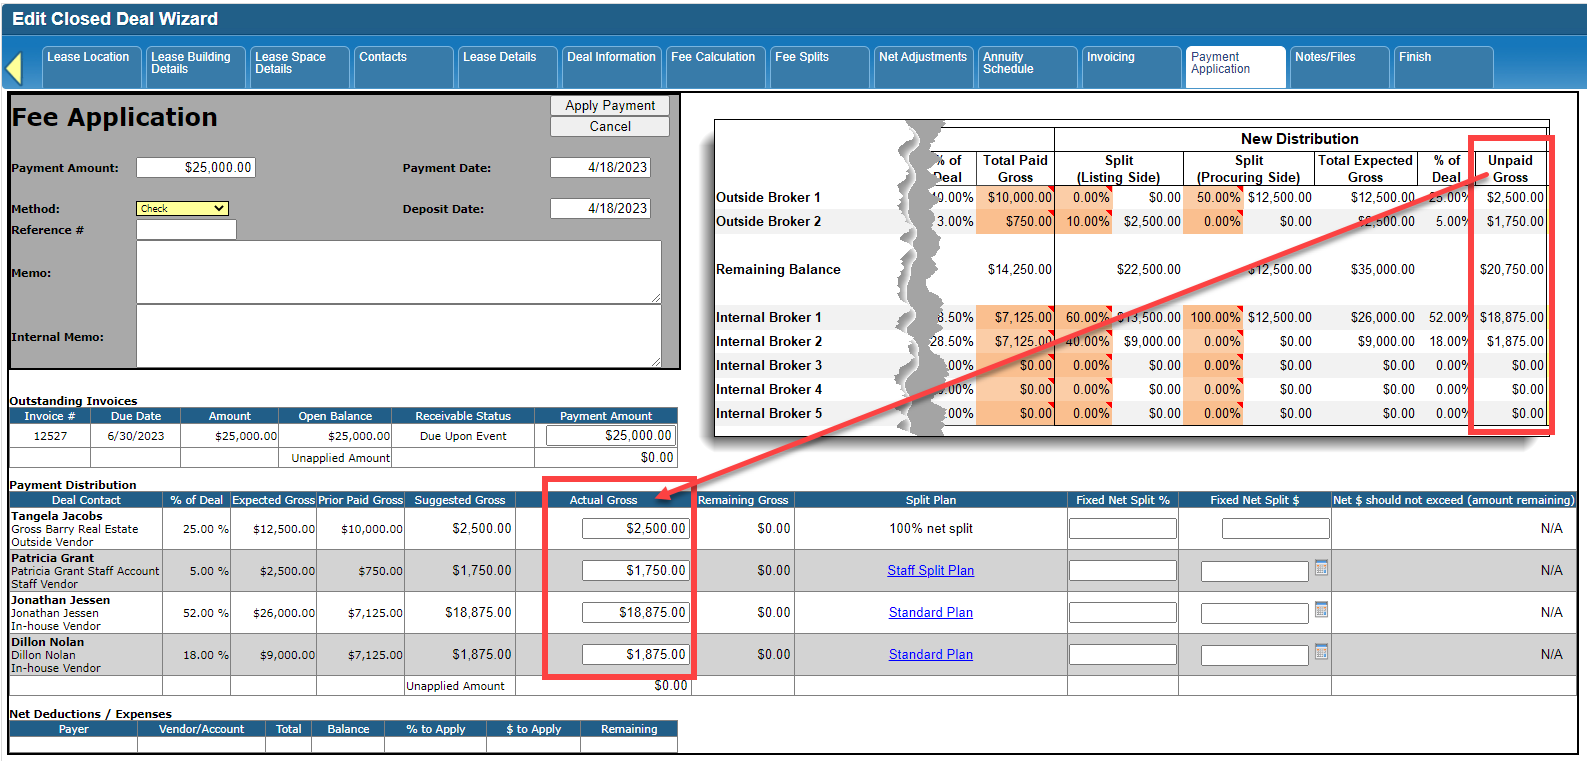
Task: Focus the Reference # input field
Action: tap(186, 230)
